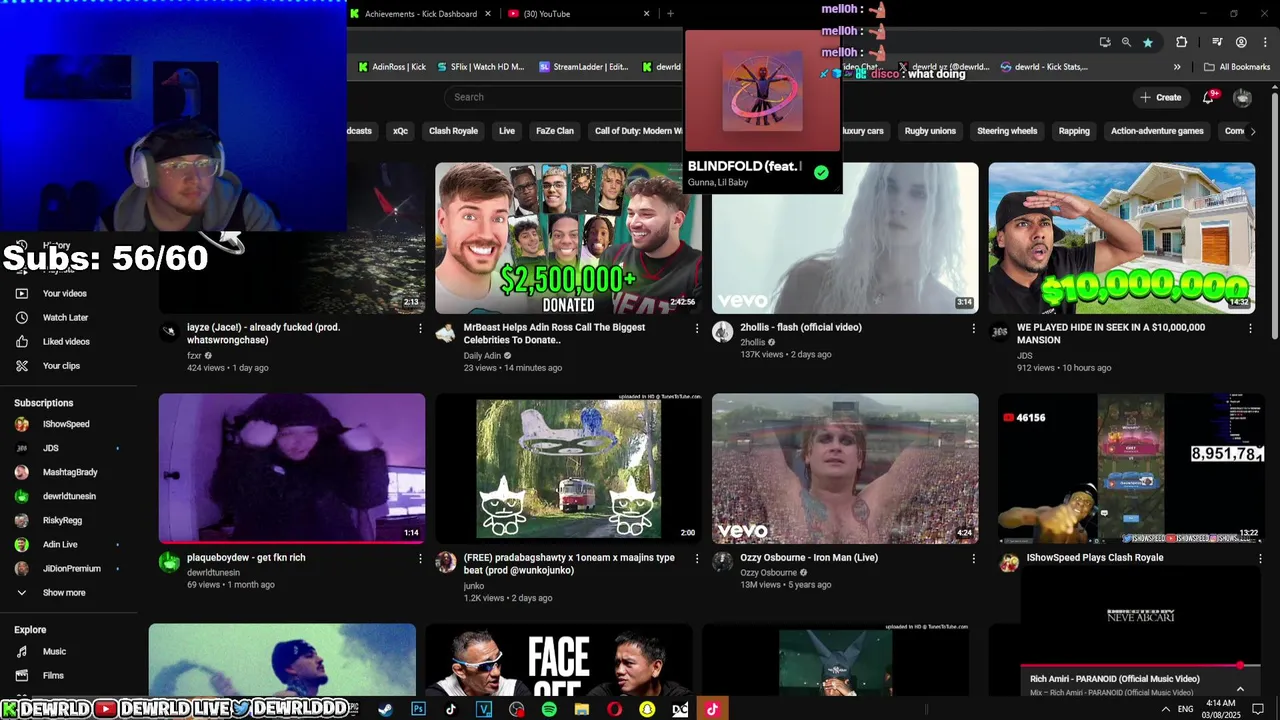The width and height of the screenshot is (1280, 720).
Task: Click Daily Adin channel avatar icon
Action: [x=446, y=332]
